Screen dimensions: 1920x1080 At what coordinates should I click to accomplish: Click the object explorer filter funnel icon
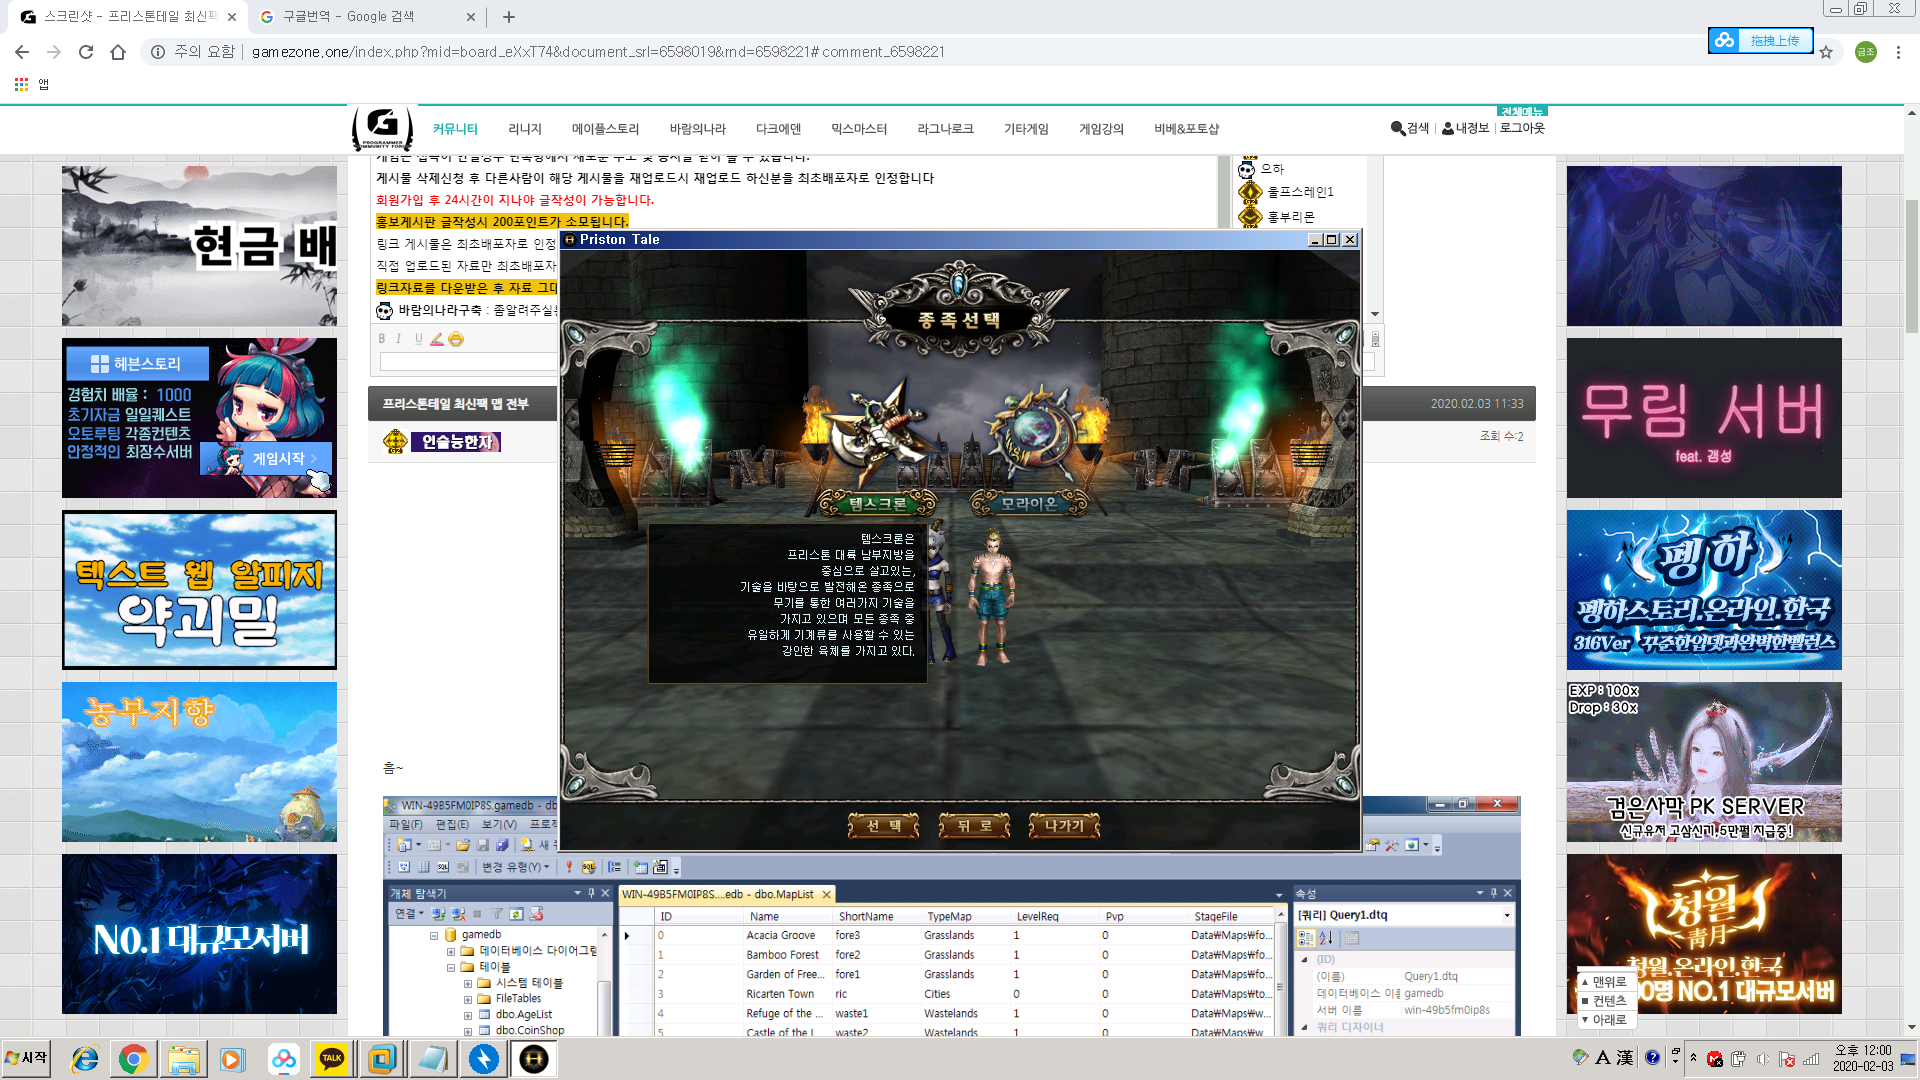(497, 914)
